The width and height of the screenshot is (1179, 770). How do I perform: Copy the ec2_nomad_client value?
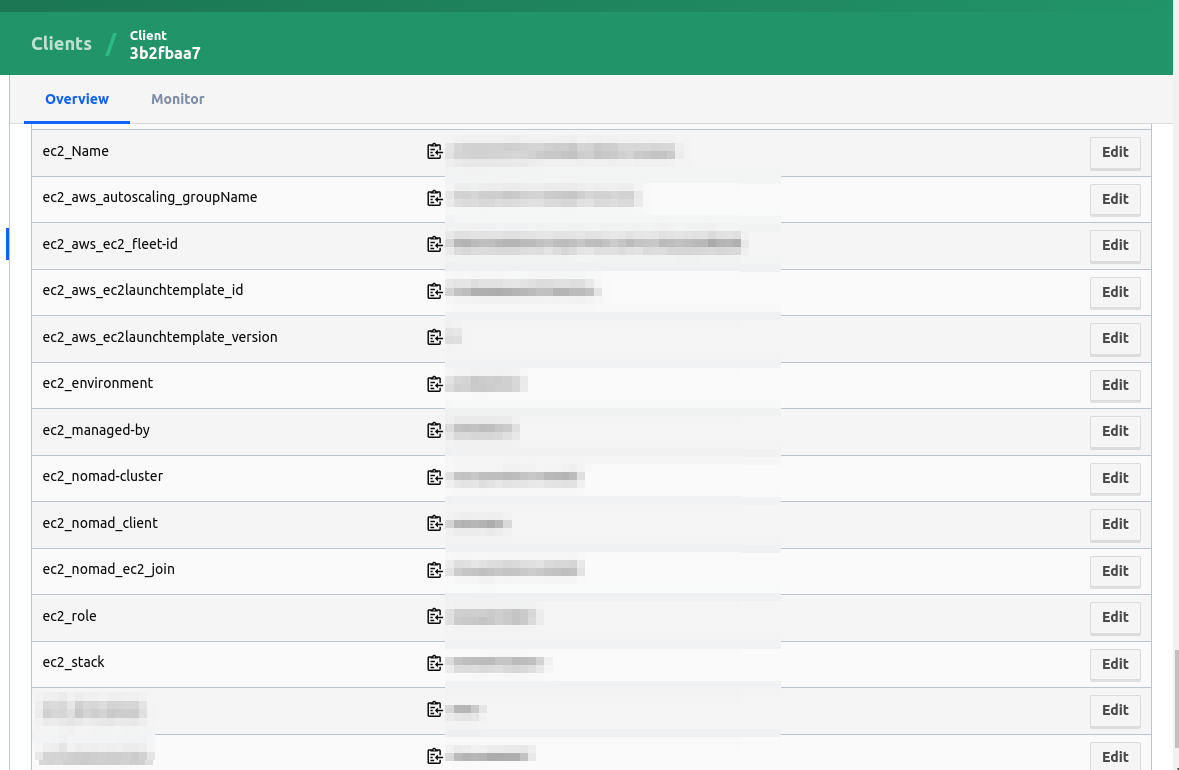pos(435,523)
